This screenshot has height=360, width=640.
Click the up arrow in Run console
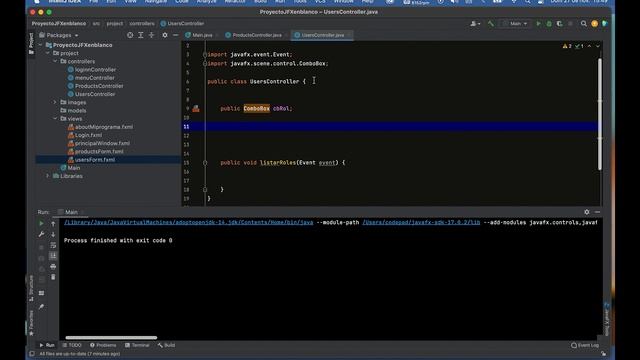click(x=53, y=224)
